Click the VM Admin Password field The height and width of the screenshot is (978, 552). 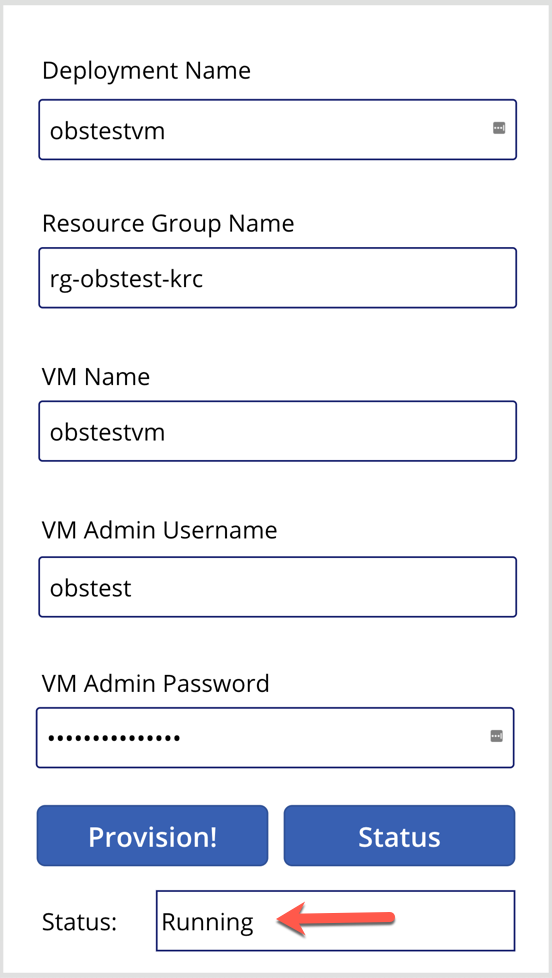pyautogui.click(x=275, y=738)
